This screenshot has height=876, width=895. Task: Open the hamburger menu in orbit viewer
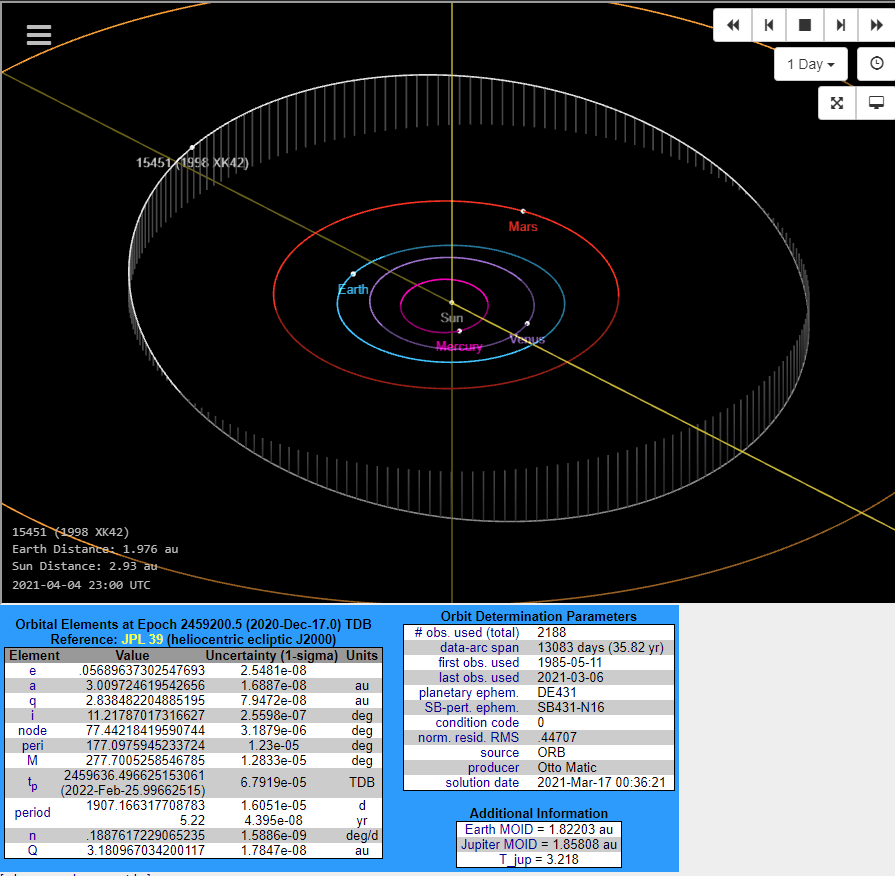(x=39, y=35)
